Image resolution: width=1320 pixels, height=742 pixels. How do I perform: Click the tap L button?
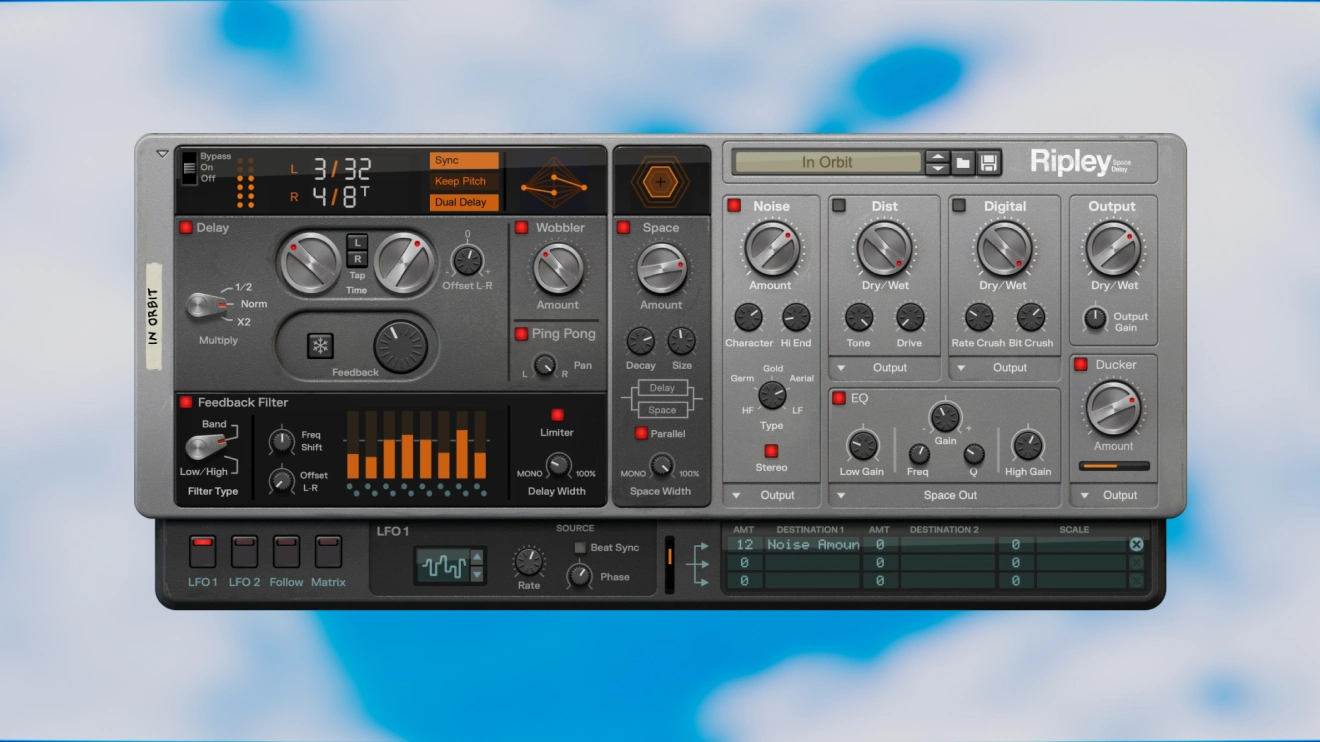(x=357, y=241)
